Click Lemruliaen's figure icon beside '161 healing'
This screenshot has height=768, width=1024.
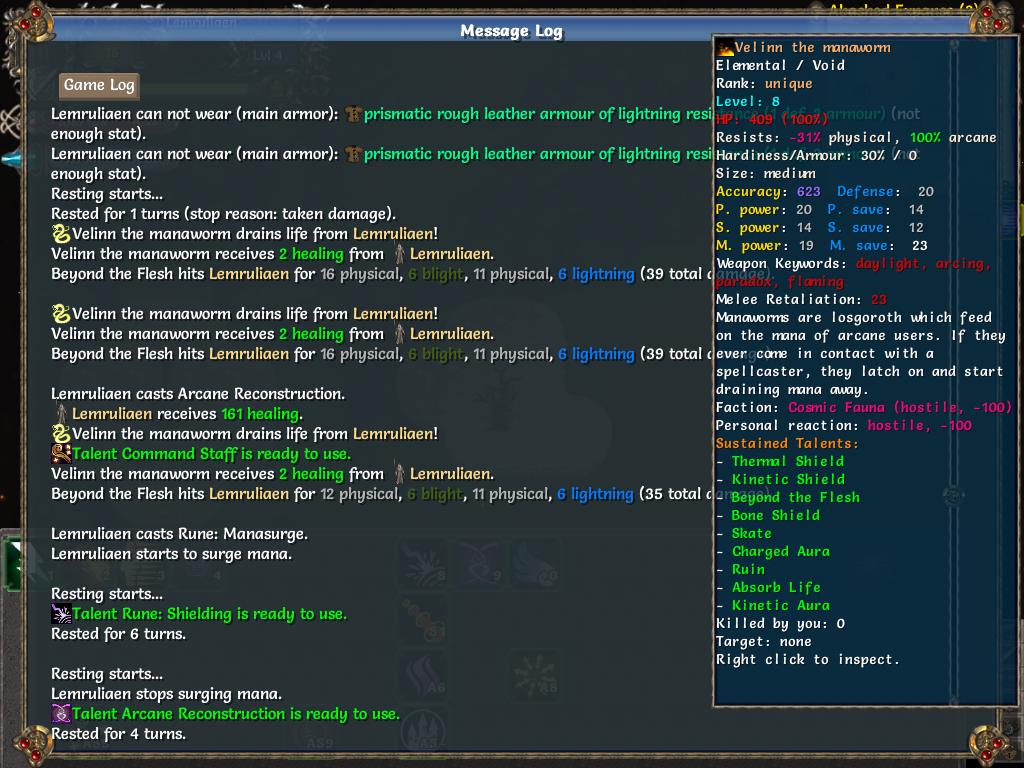[x=61, y=414]
